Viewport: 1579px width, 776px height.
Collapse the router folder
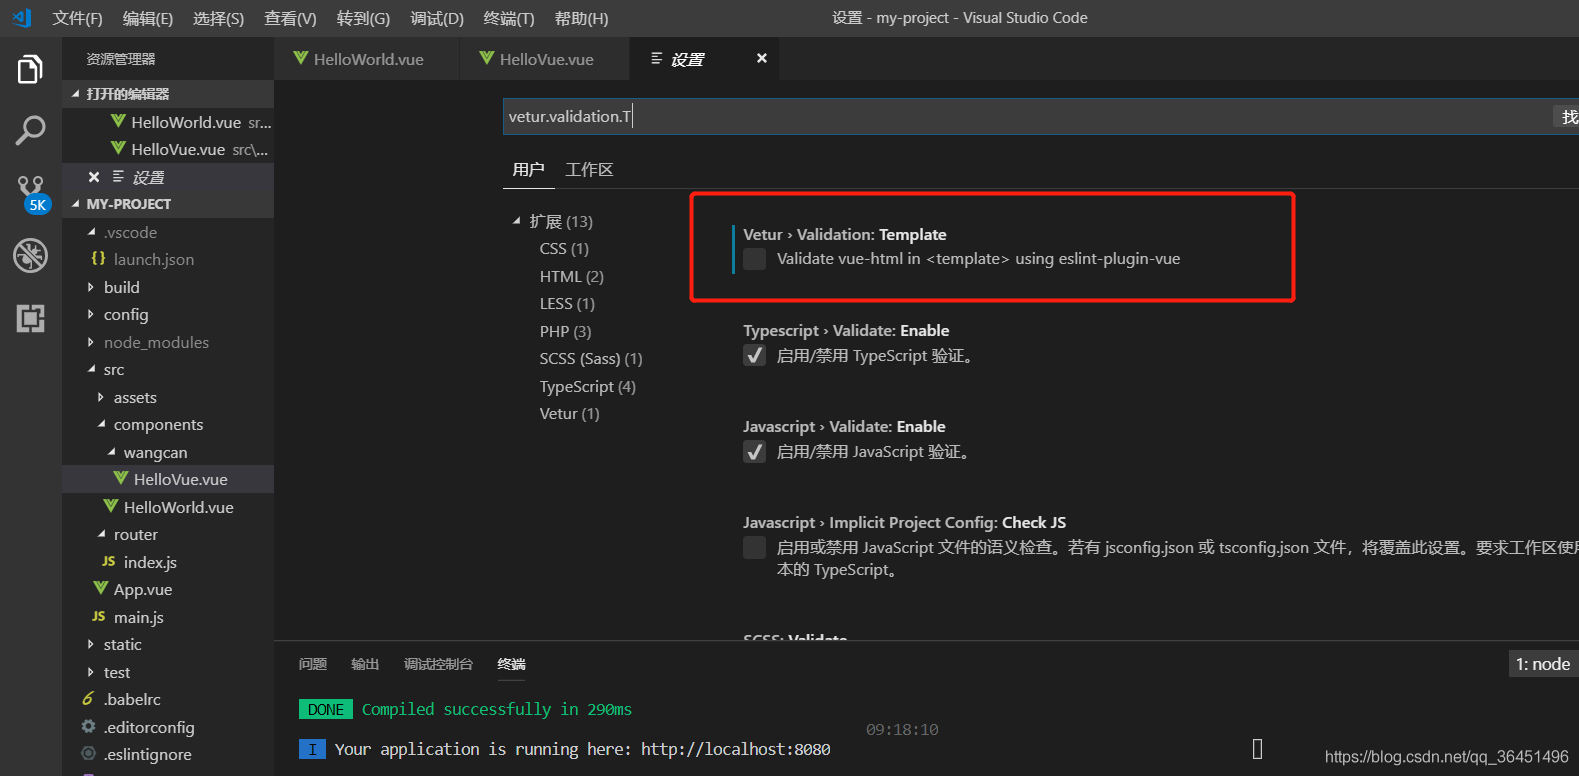[x=102, y=534]
